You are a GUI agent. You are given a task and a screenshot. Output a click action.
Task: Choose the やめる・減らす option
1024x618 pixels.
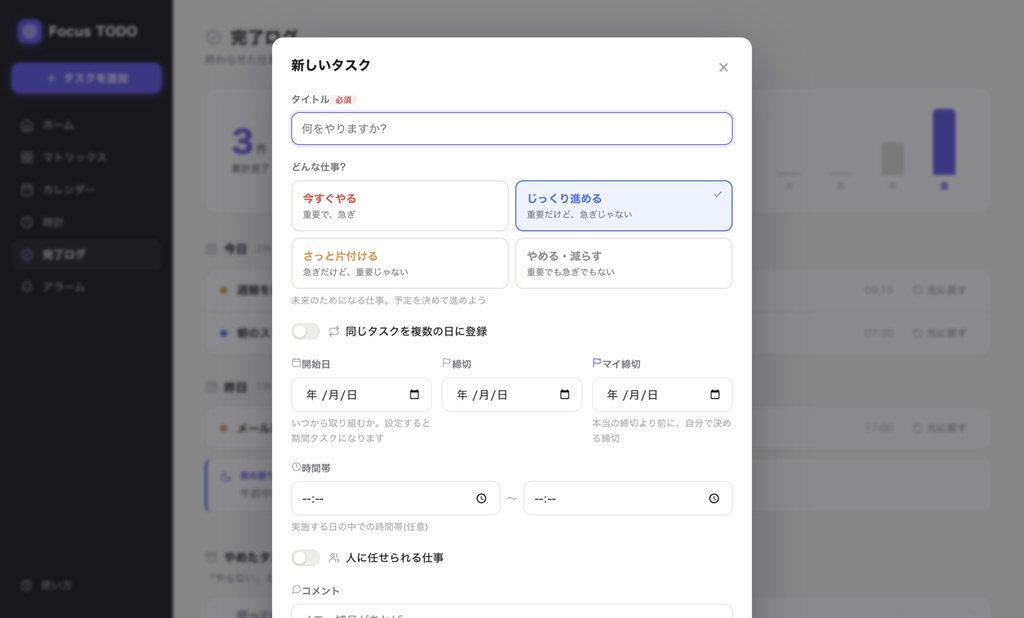[624, 263]
